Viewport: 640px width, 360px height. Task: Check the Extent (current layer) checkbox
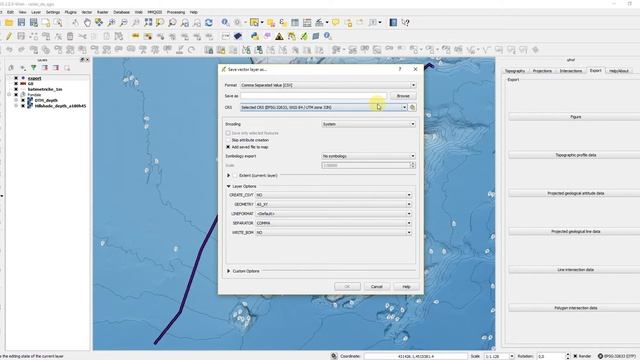(235, 176)
